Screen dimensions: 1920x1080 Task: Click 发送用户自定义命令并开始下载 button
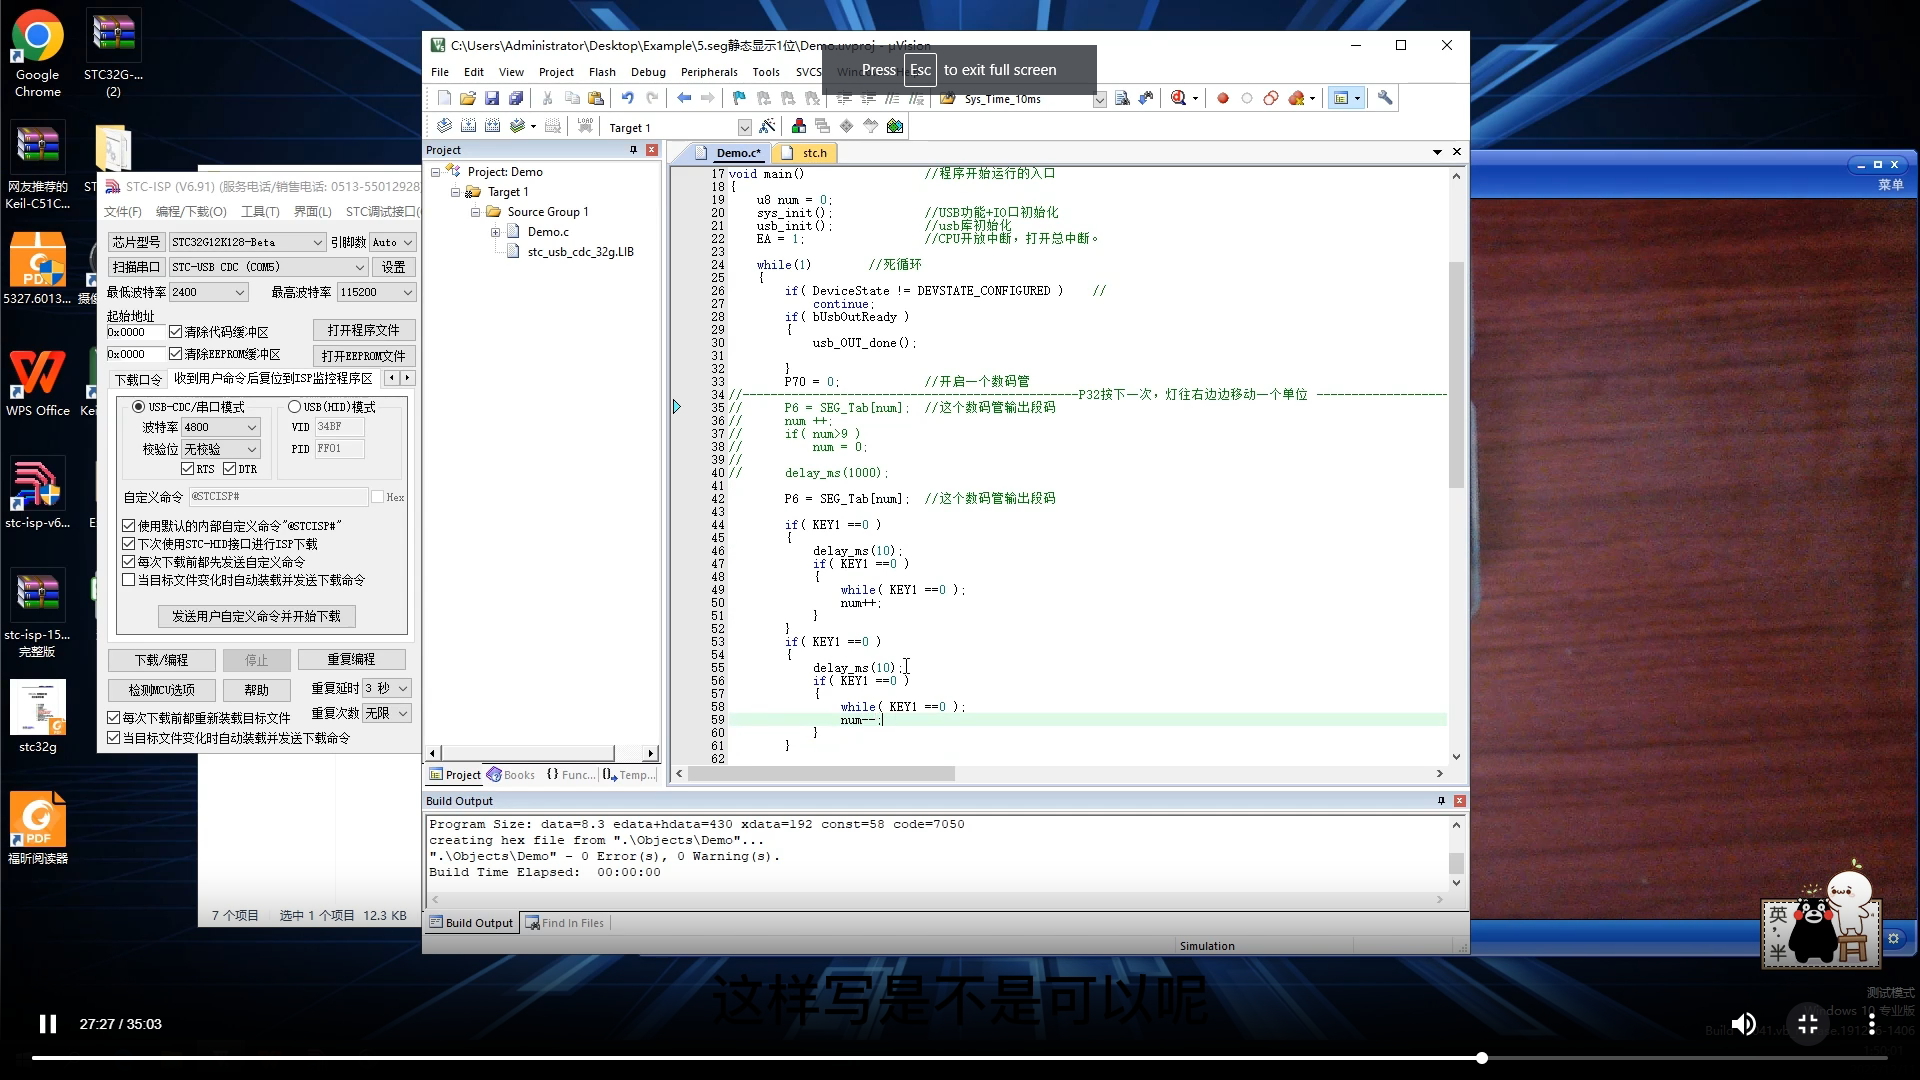256,616
